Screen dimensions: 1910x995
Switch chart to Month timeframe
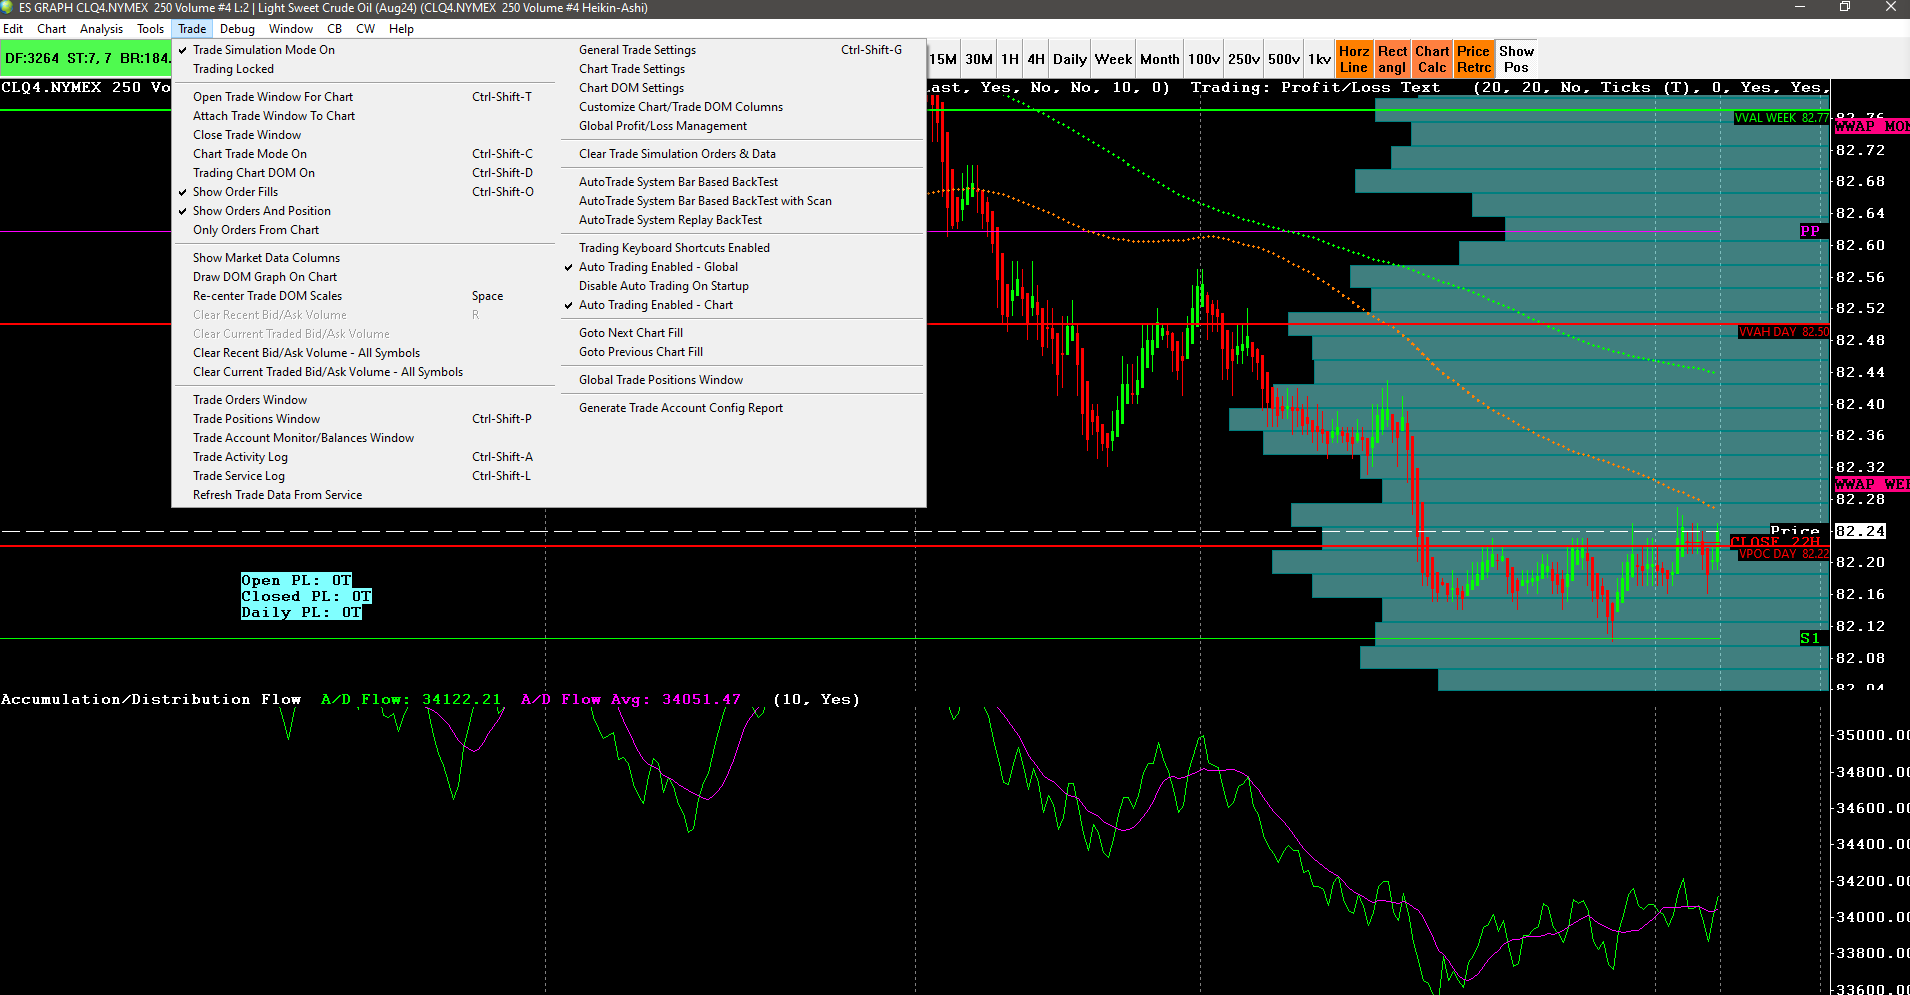pyautogui.click(x=1160, y=59)
